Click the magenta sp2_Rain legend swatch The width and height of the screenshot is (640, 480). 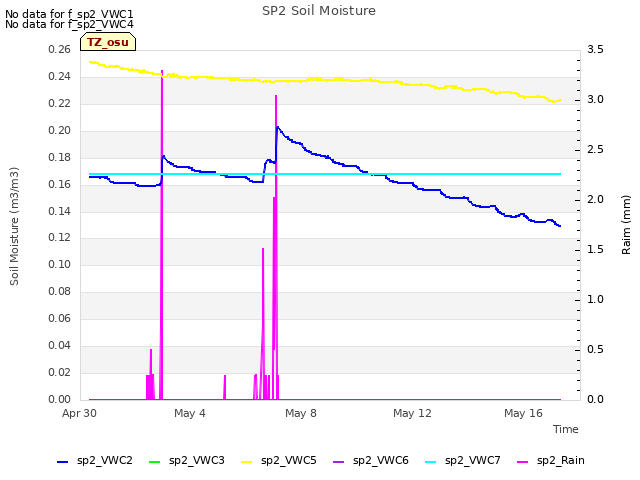tap(522, 462)
